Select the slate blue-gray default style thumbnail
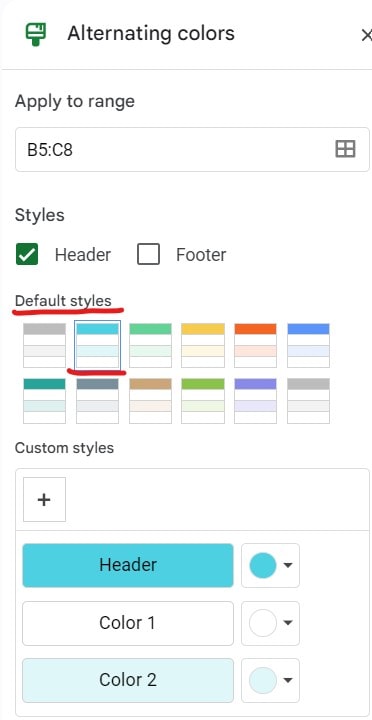372x720 pixels. pos(97,400)
